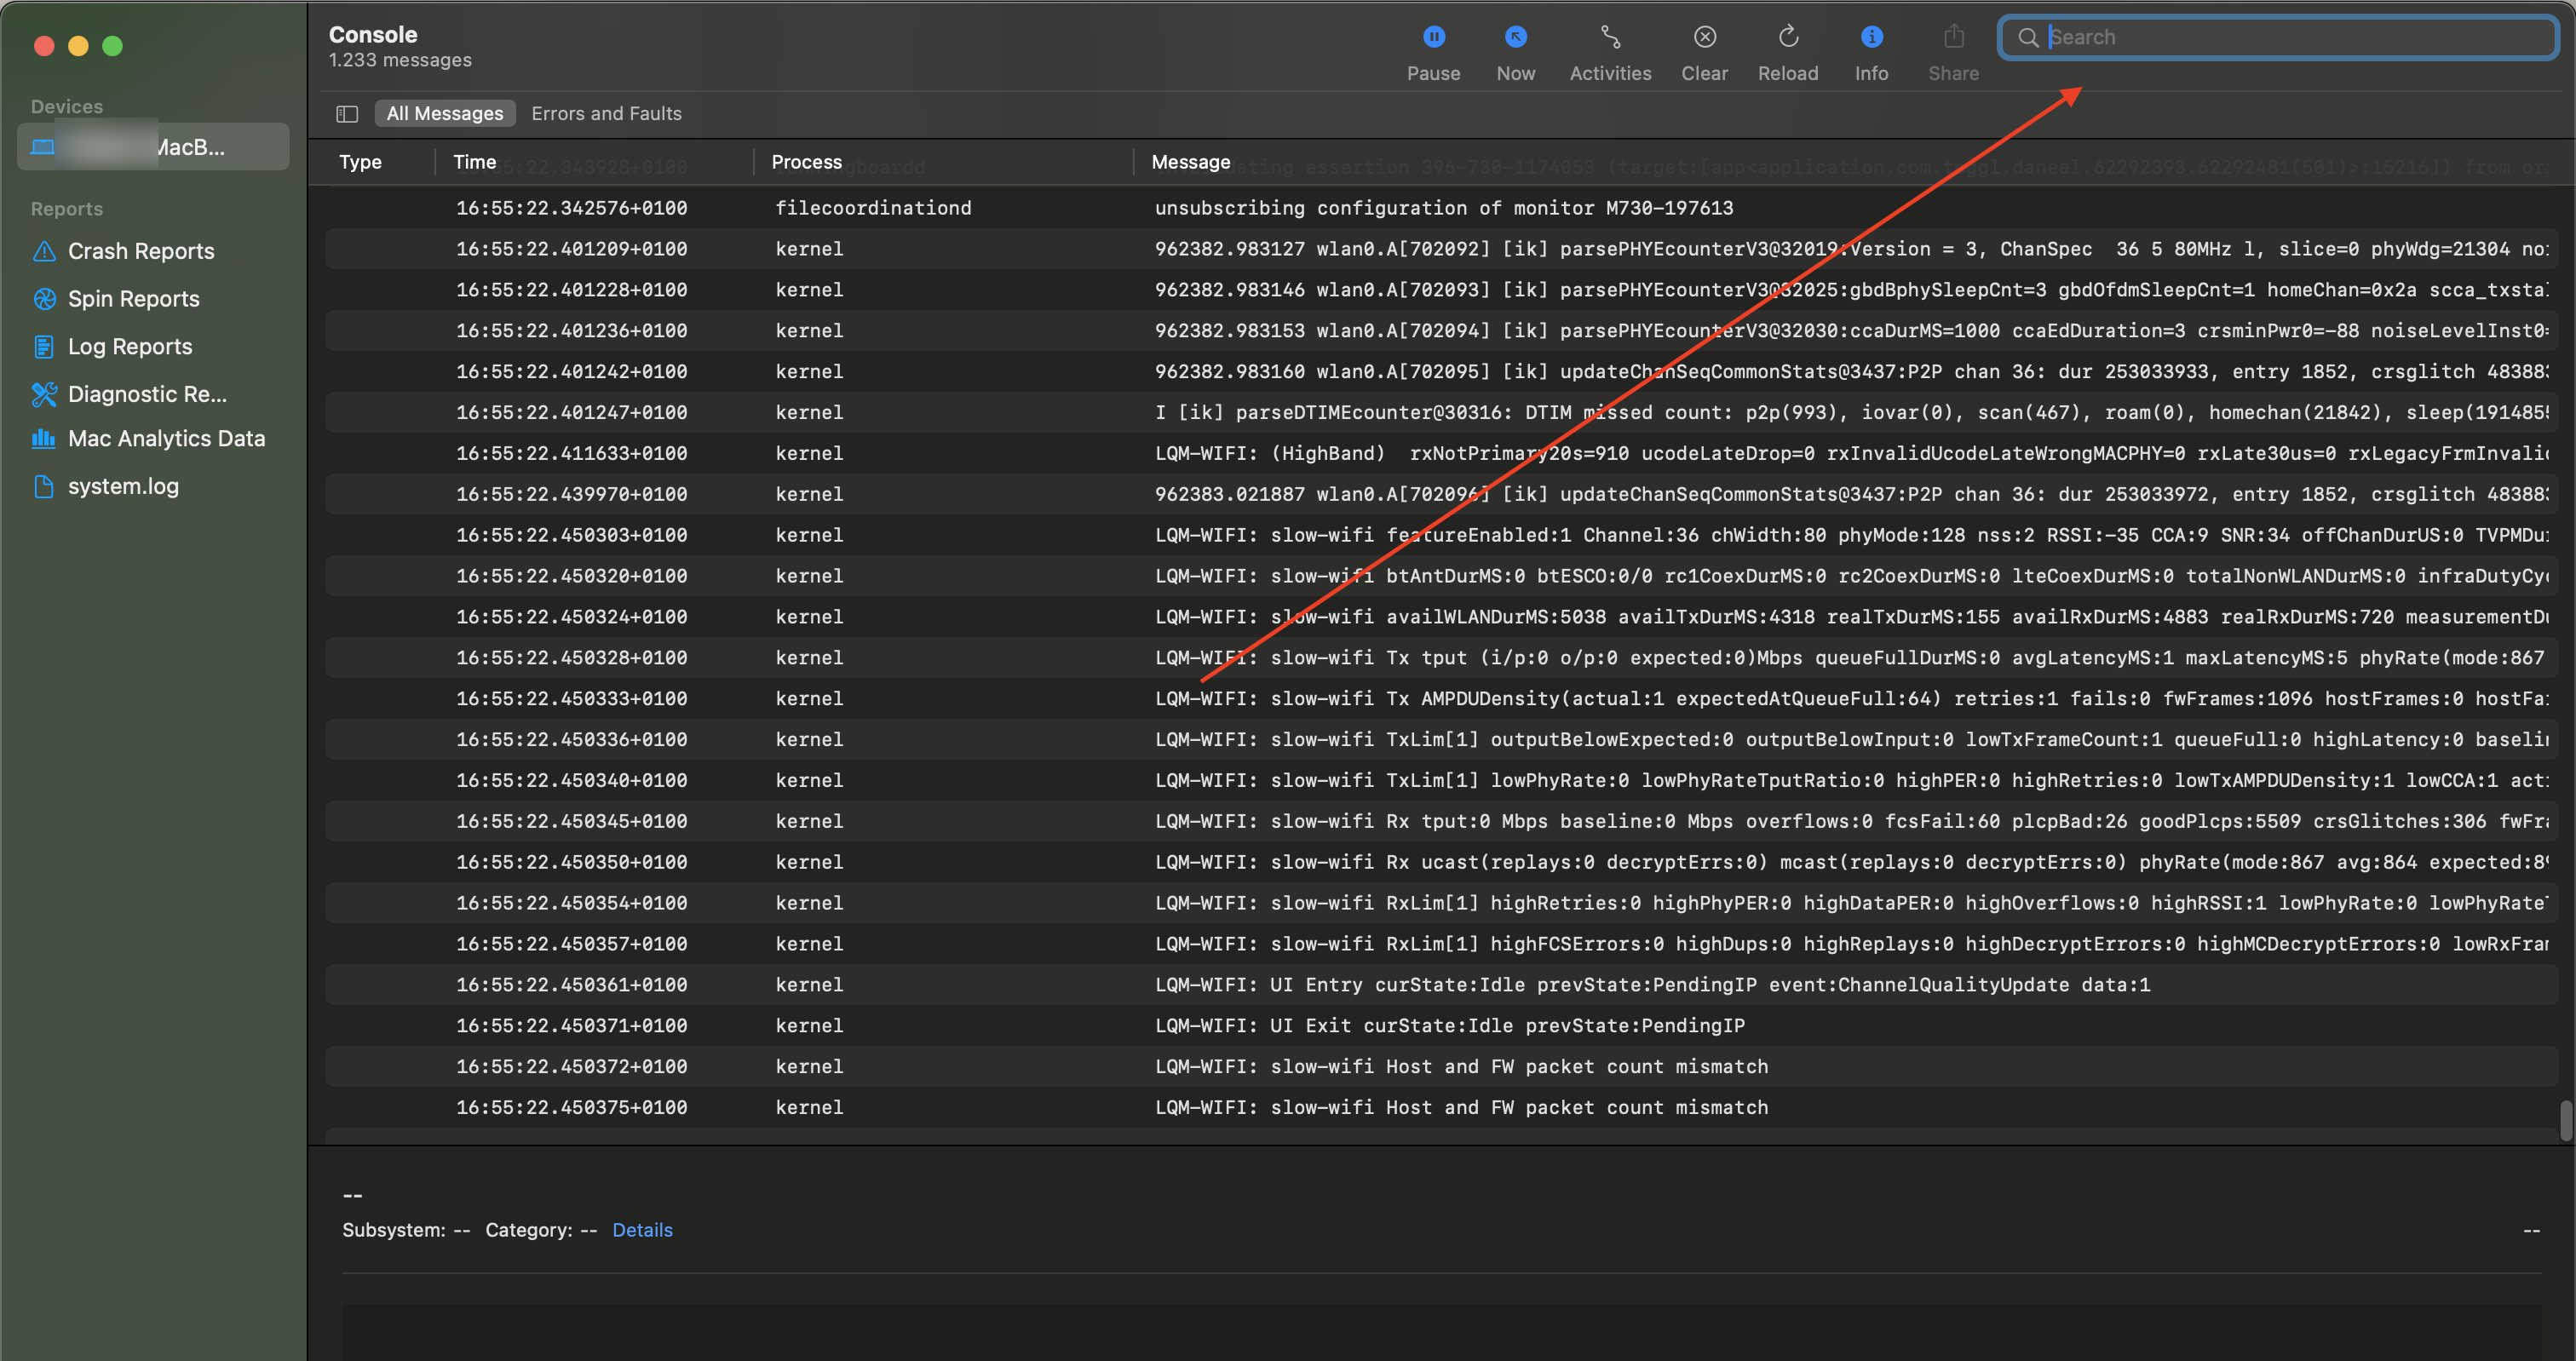The image size is (2576, 1361).
Task: Sort by the Process column header
Action: click(x=806, y=162)
